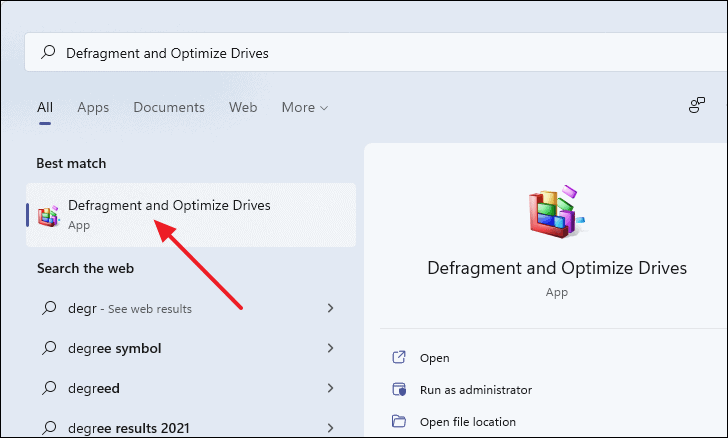Viewport: 728px width, 438px height.
Task: Expand the degree symbol suggestion arrow
Action: (x=330, y=348)
